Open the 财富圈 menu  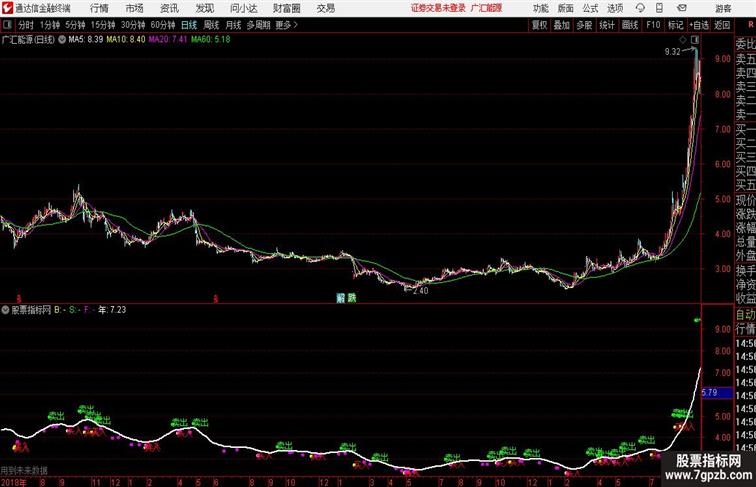(286, 8)
